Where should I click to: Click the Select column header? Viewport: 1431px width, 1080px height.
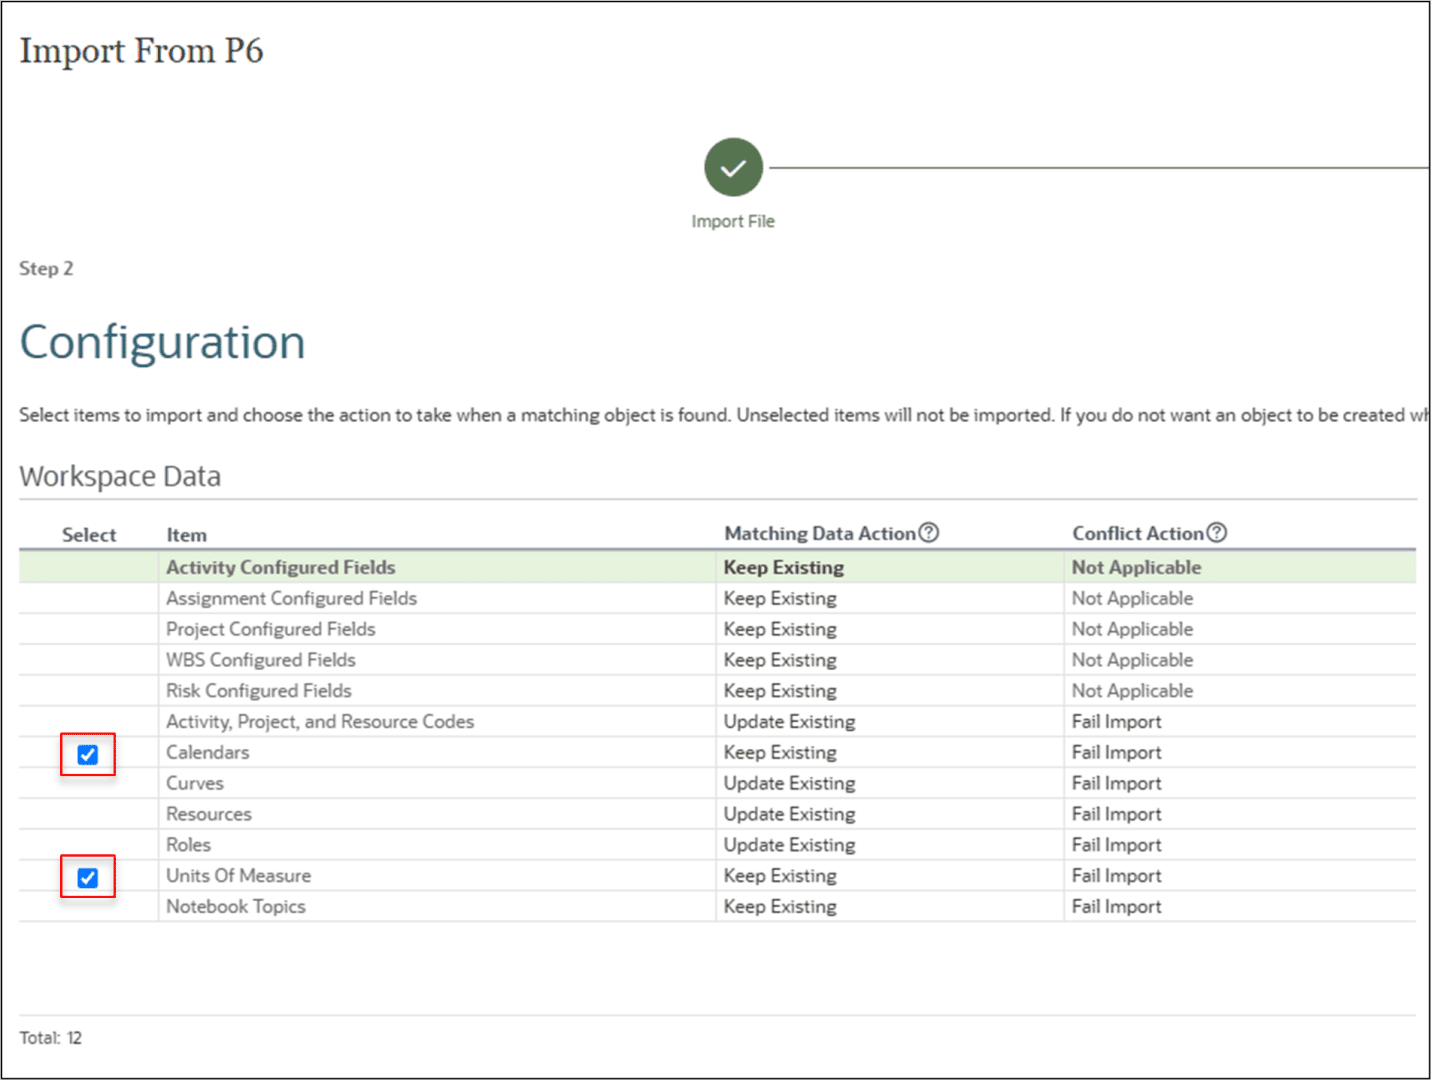[89, 535]
